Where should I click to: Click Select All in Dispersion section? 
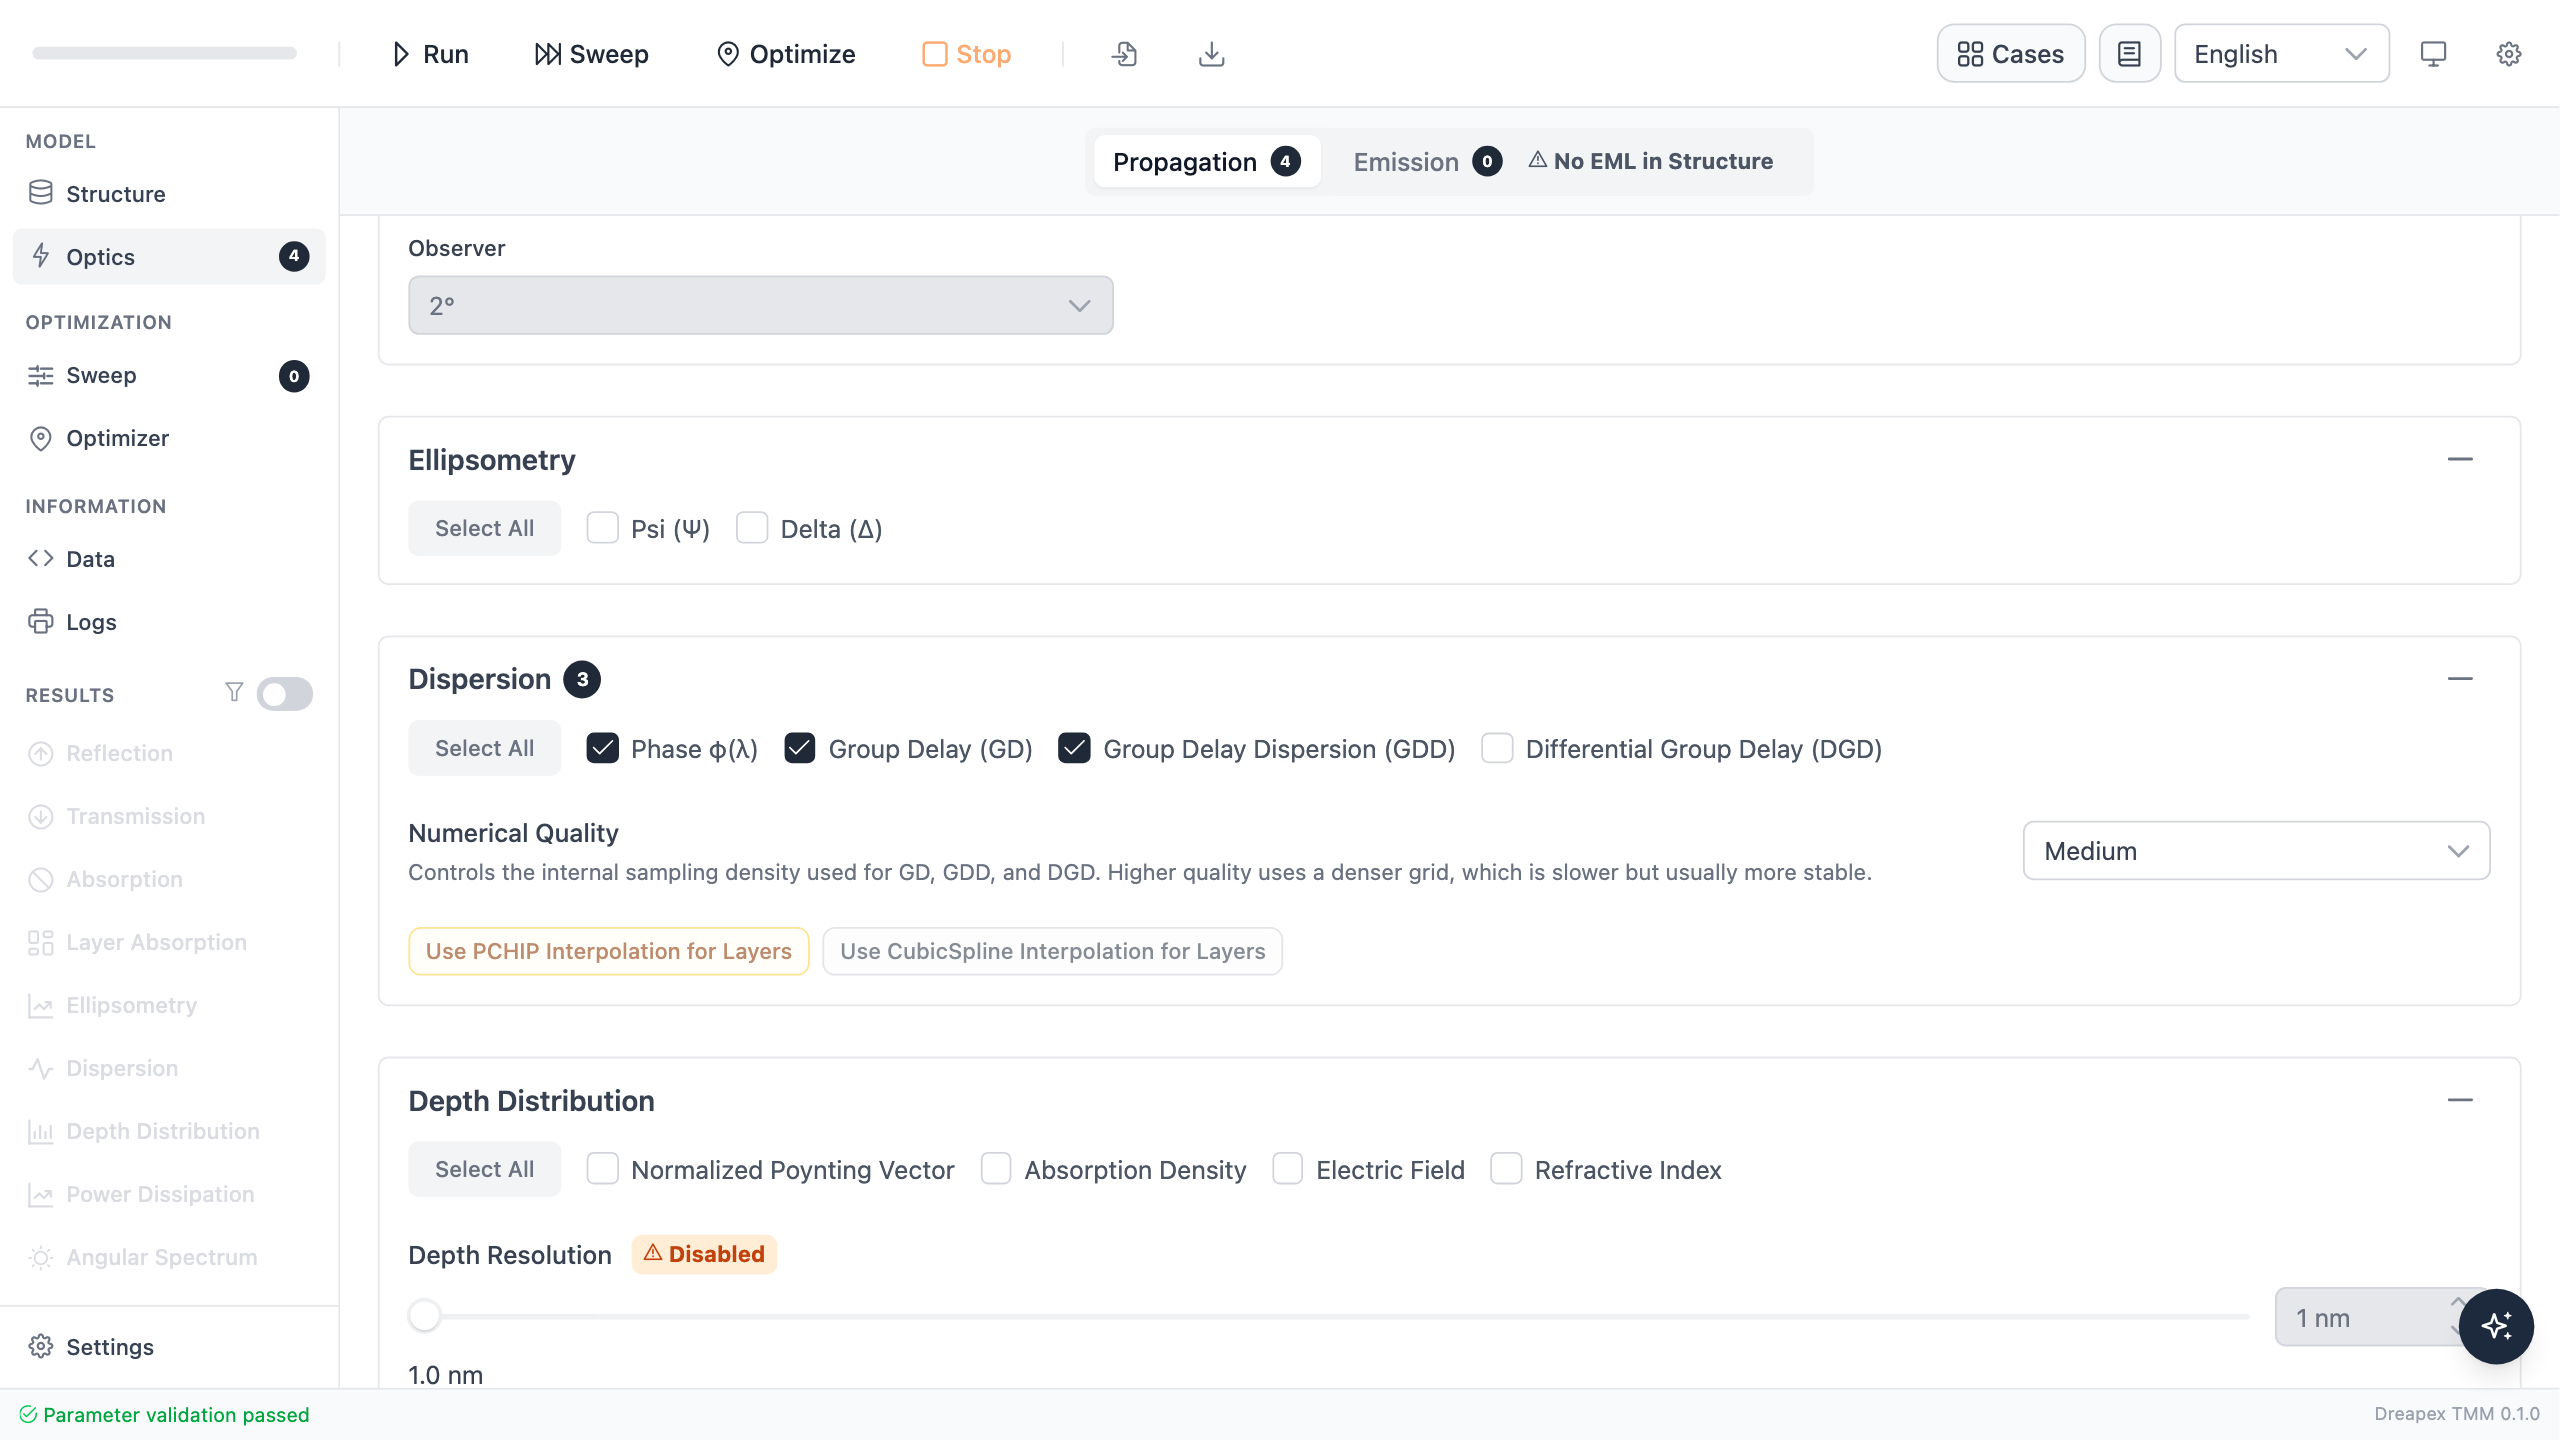(x=484, y=748)
